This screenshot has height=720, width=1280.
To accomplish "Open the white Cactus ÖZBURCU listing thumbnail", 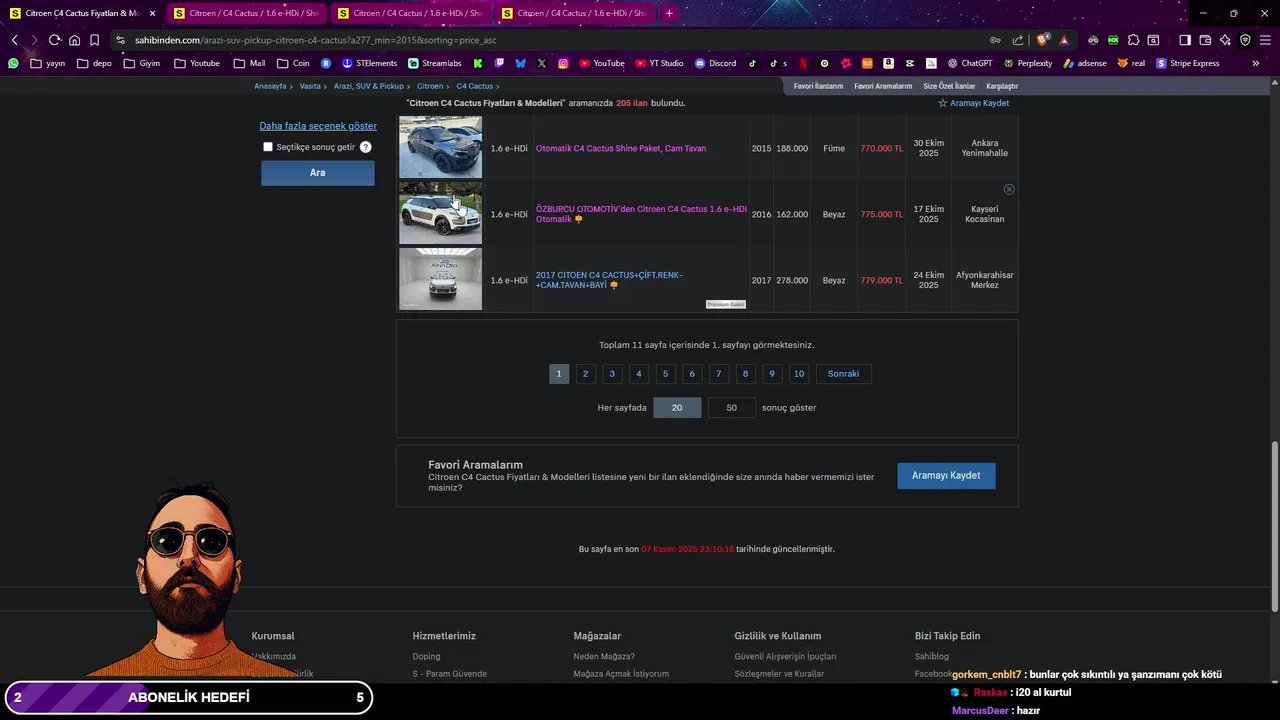I will tap(440, 213).
